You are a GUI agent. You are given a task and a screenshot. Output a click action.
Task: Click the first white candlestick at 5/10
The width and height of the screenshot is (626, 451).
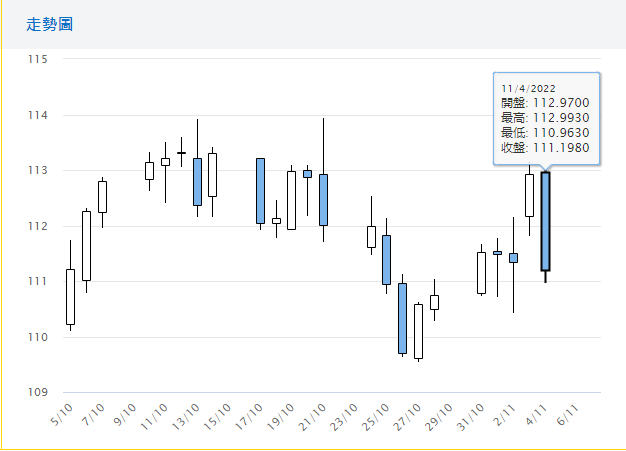point(70,296)
